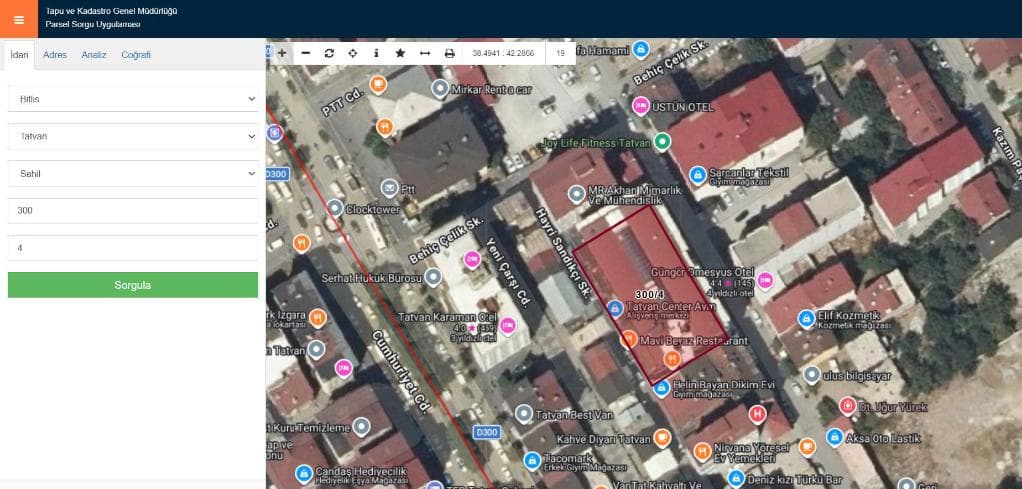1022x489 pixels.
Task: Click the Joy Life Fitness Tatvan marker
Action: [x=662, y=141]
